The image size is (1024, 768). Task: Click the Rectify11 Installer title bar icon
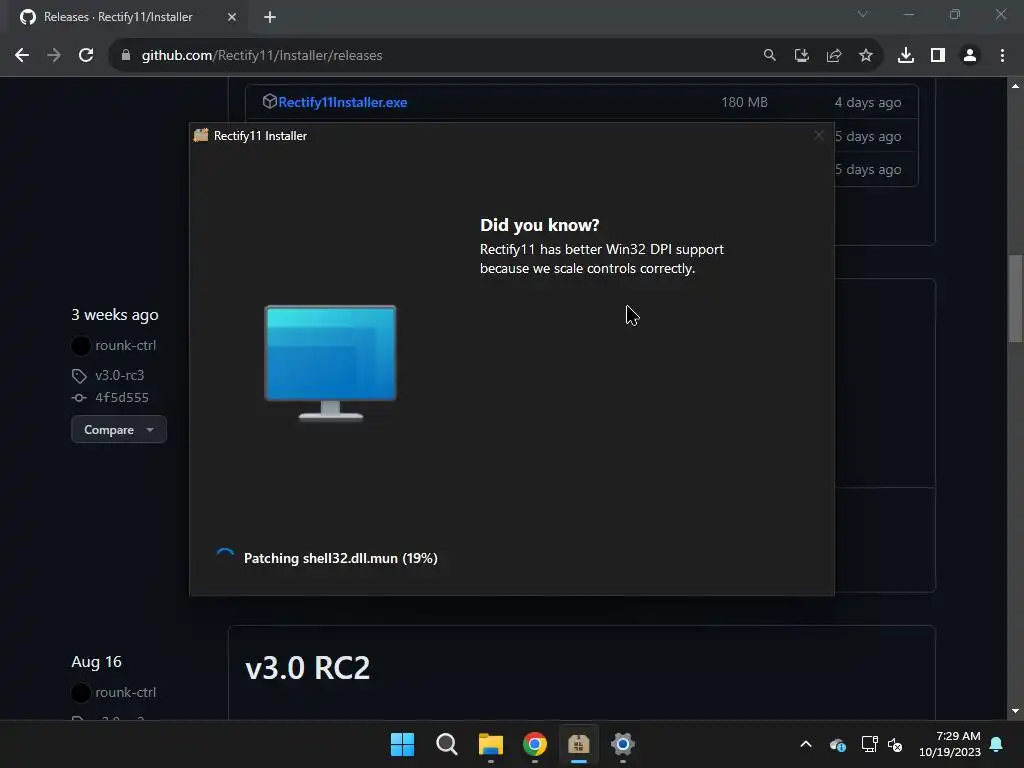tap(200, 135)
